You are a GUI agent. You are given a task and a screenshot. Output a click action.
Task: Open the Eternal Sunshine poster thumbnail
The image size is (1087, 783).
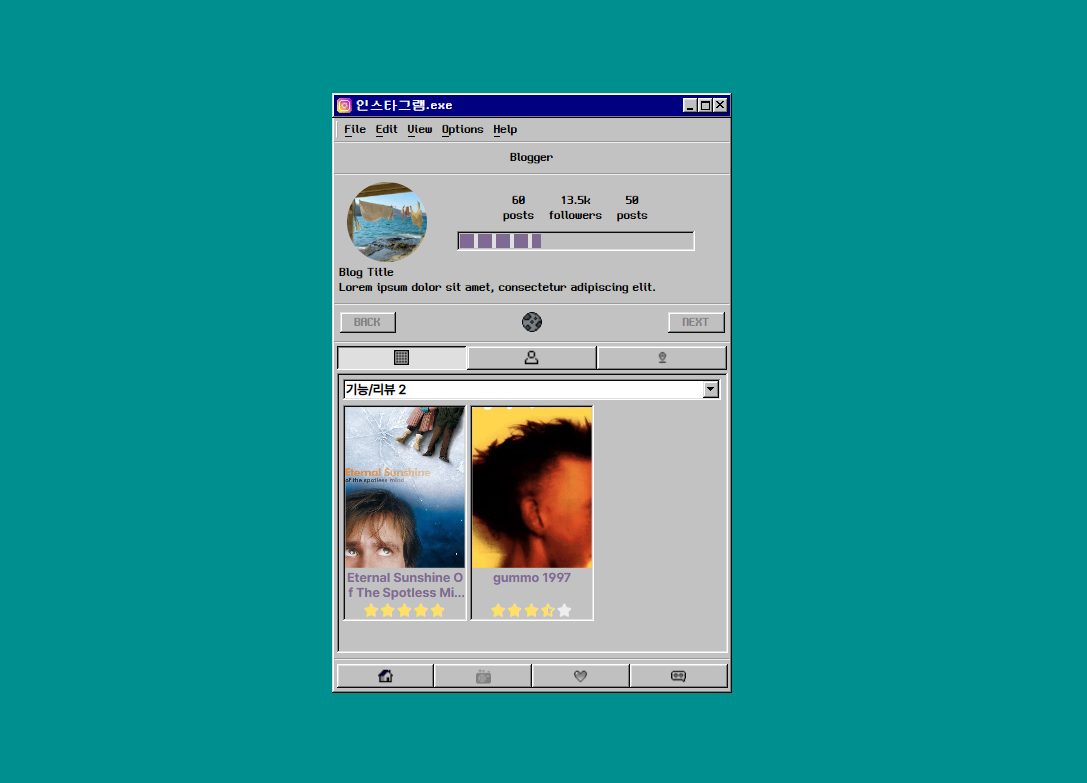406,488
